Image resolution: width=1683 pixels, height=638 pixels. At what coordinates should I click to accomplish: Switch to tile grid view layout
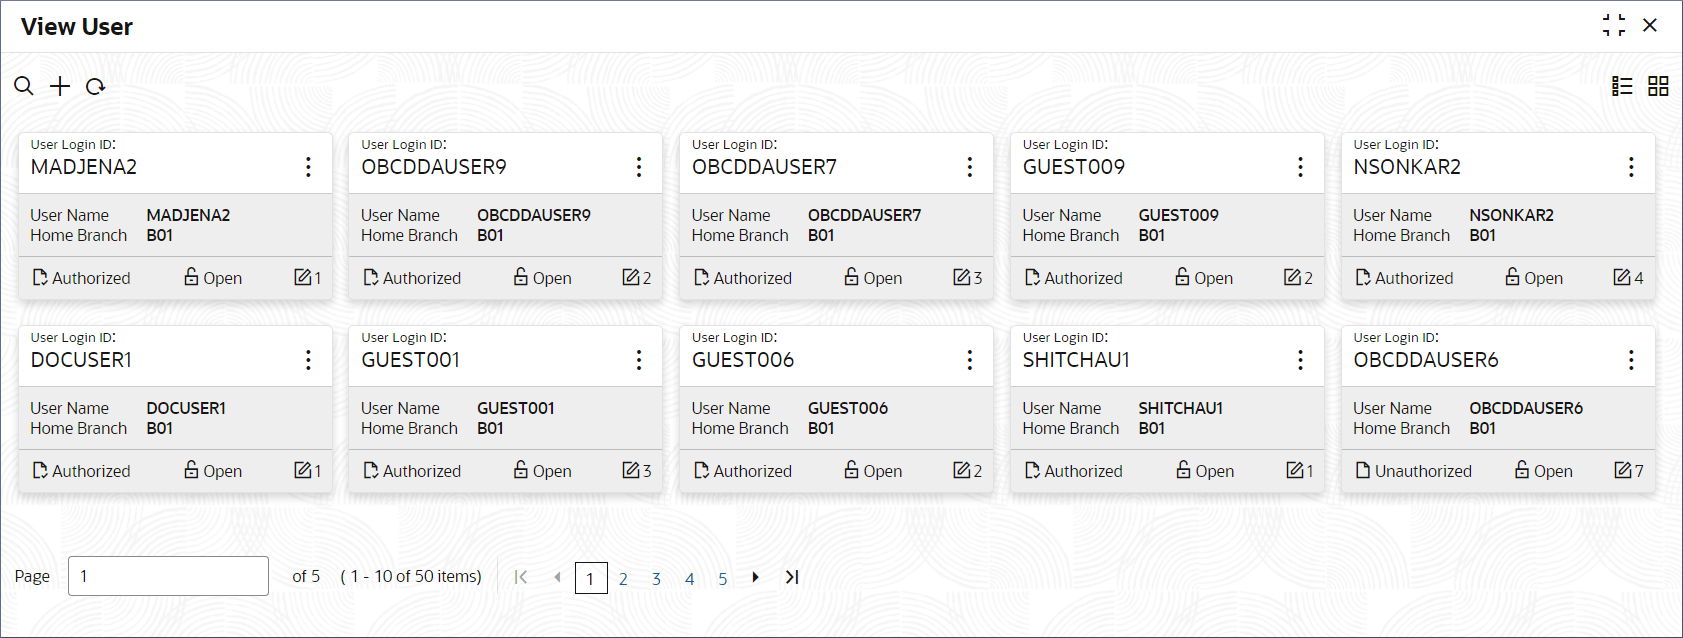[1658, 86]
